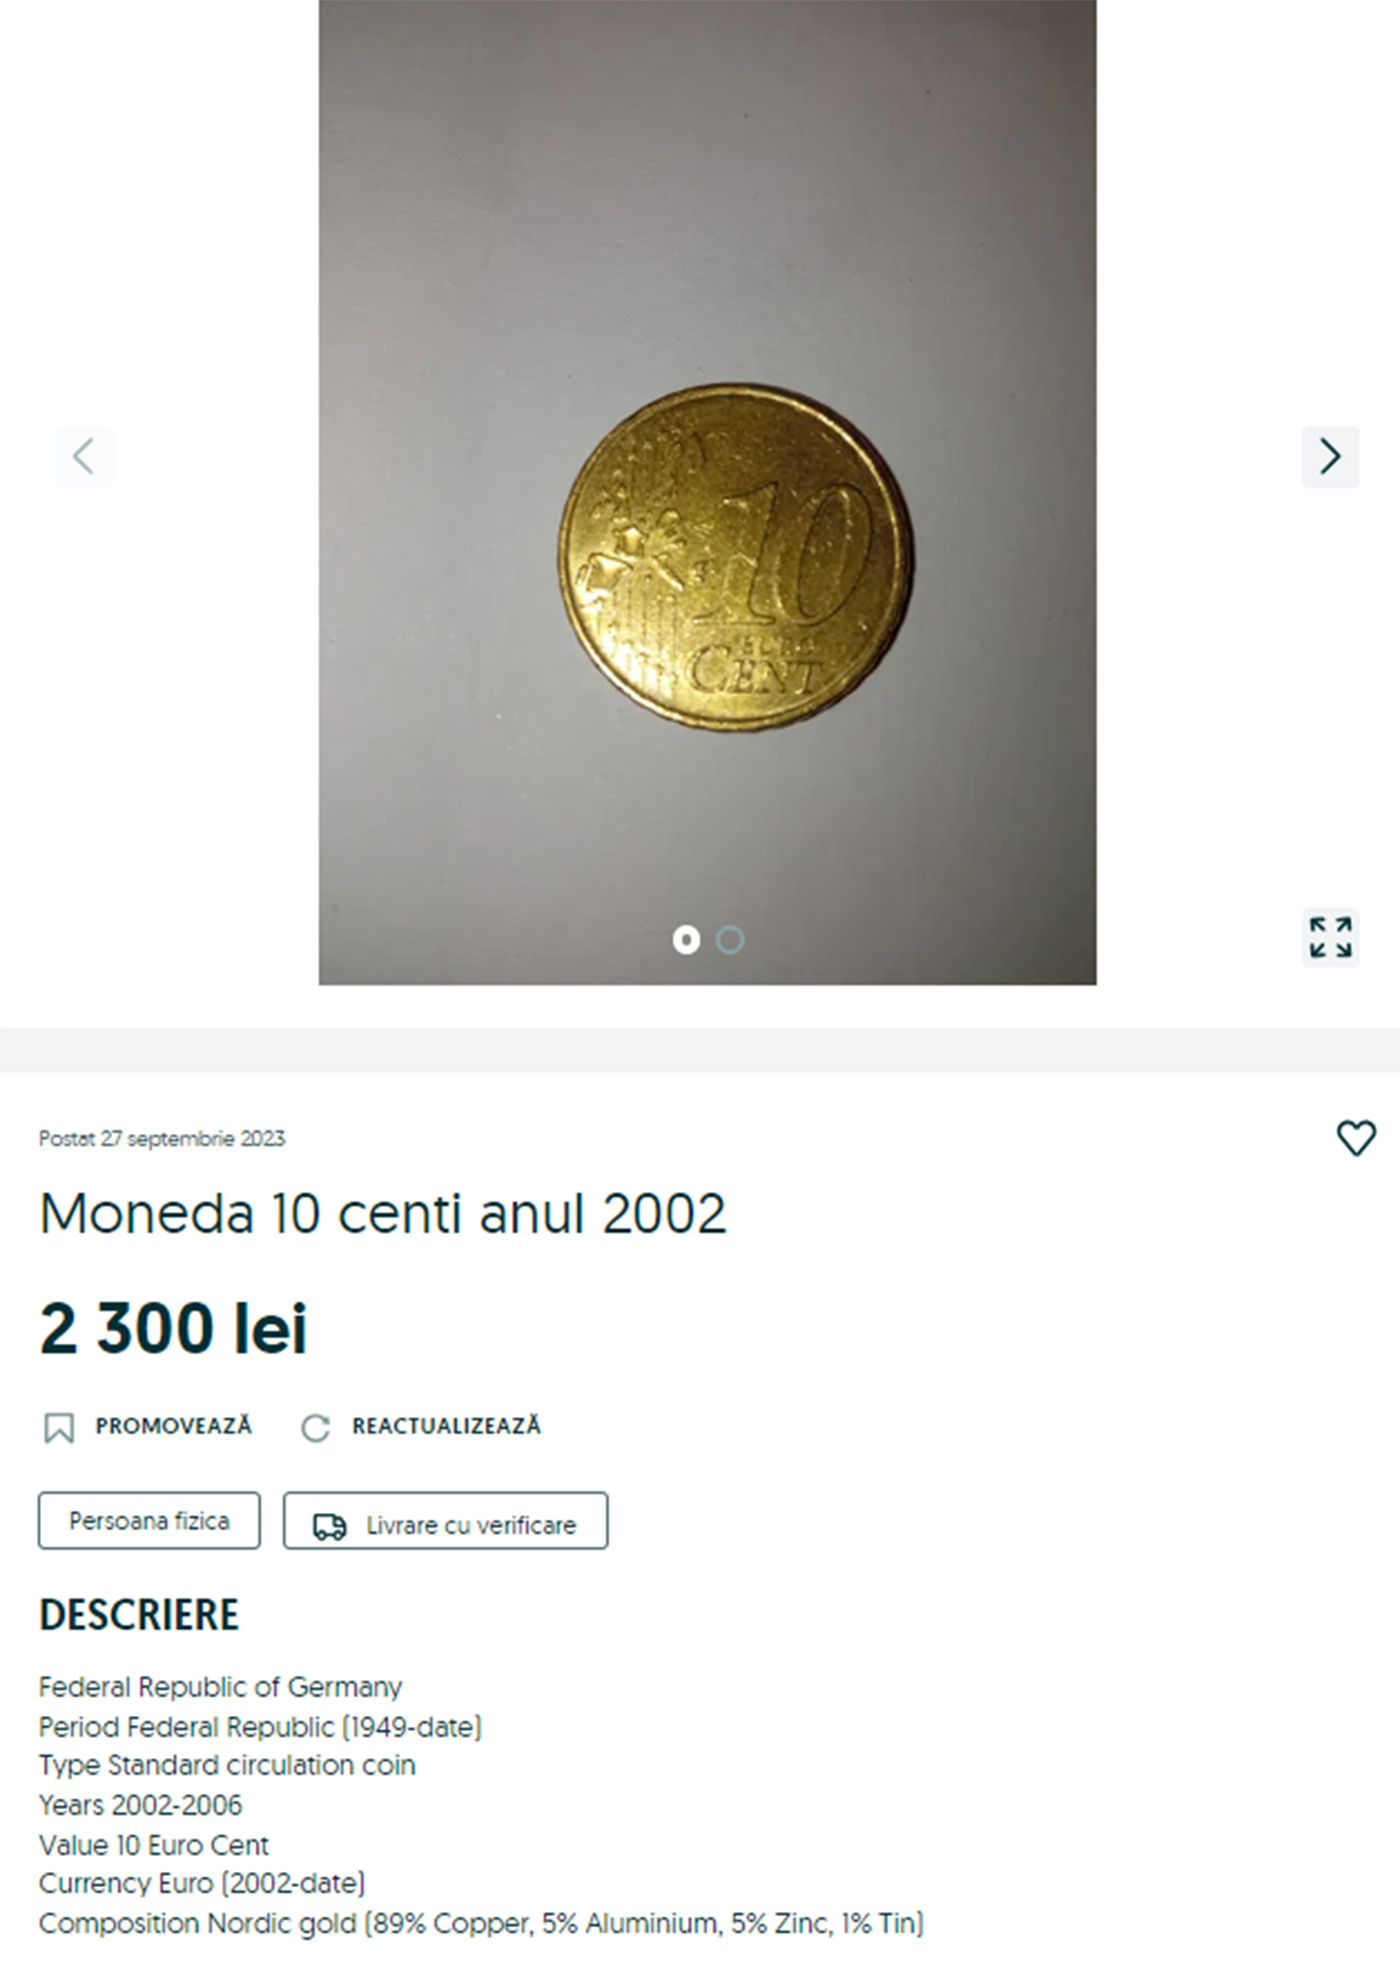Click the DESCRIERE heading
Image resolution: width=1400 pixels, height=1962 pixels.
(x=139, y=1615)
